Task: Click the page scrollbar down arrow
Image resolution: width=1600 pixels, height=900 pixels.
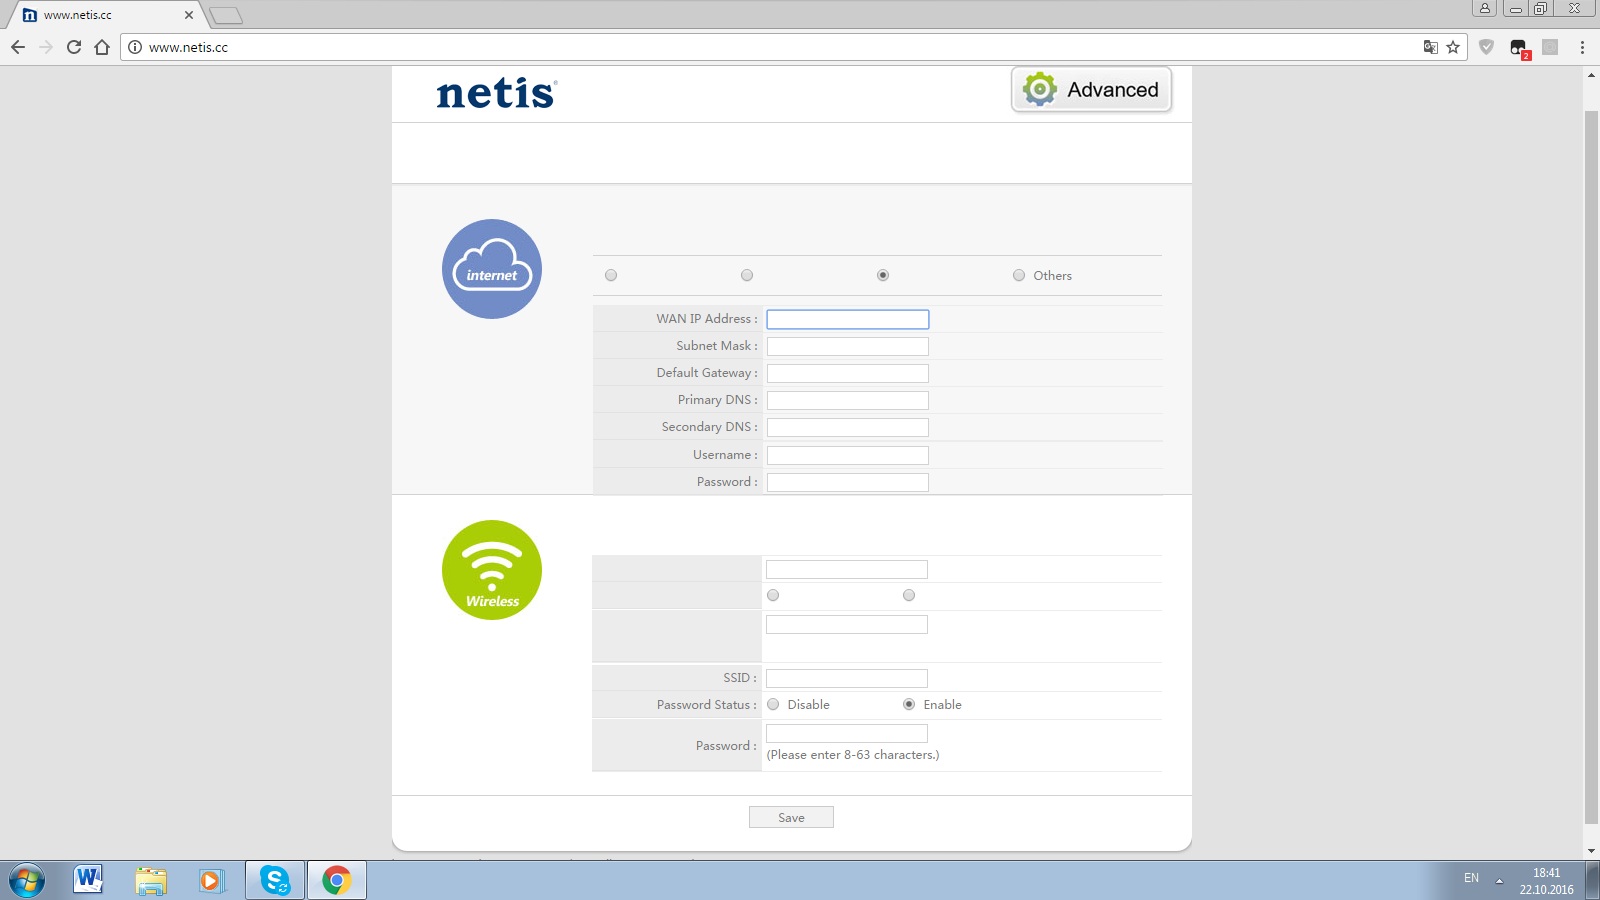Action: click(x=1591, y=851)
